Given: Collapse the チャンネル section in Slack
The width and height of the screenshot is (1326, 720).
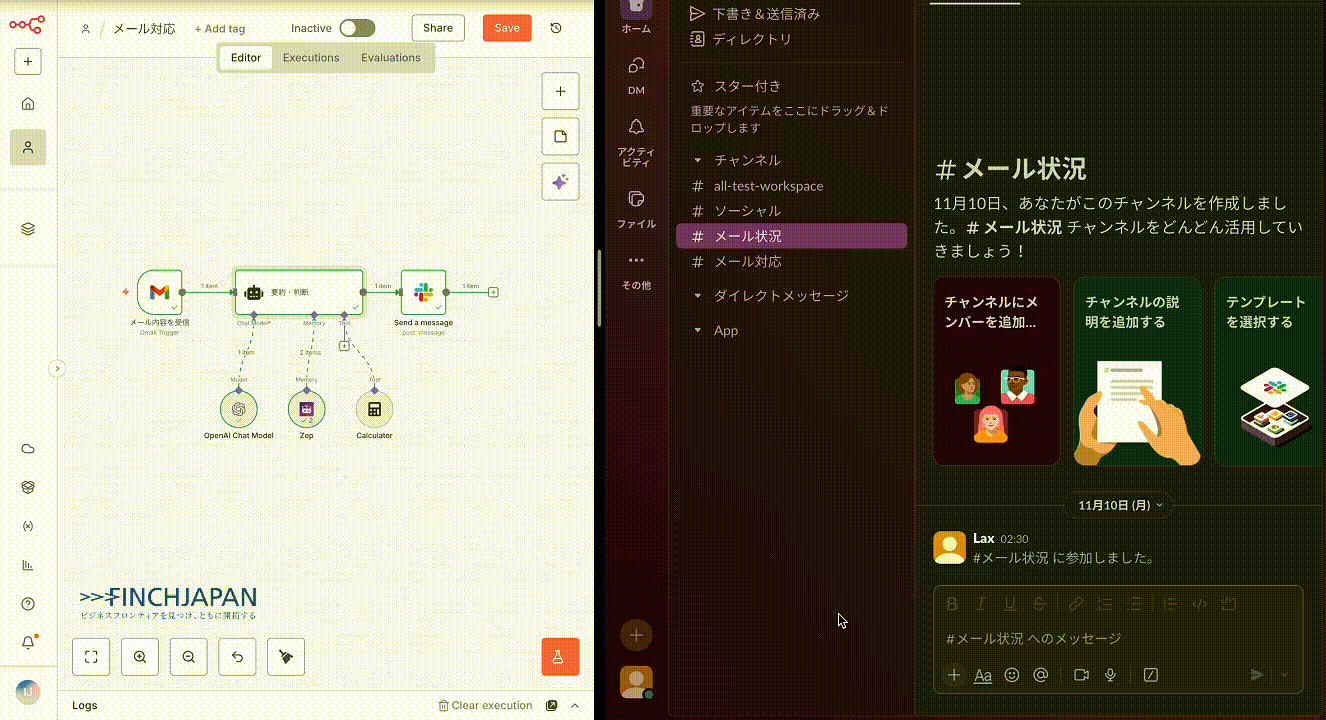Looking at the screenshot, I should pos(698,160).
